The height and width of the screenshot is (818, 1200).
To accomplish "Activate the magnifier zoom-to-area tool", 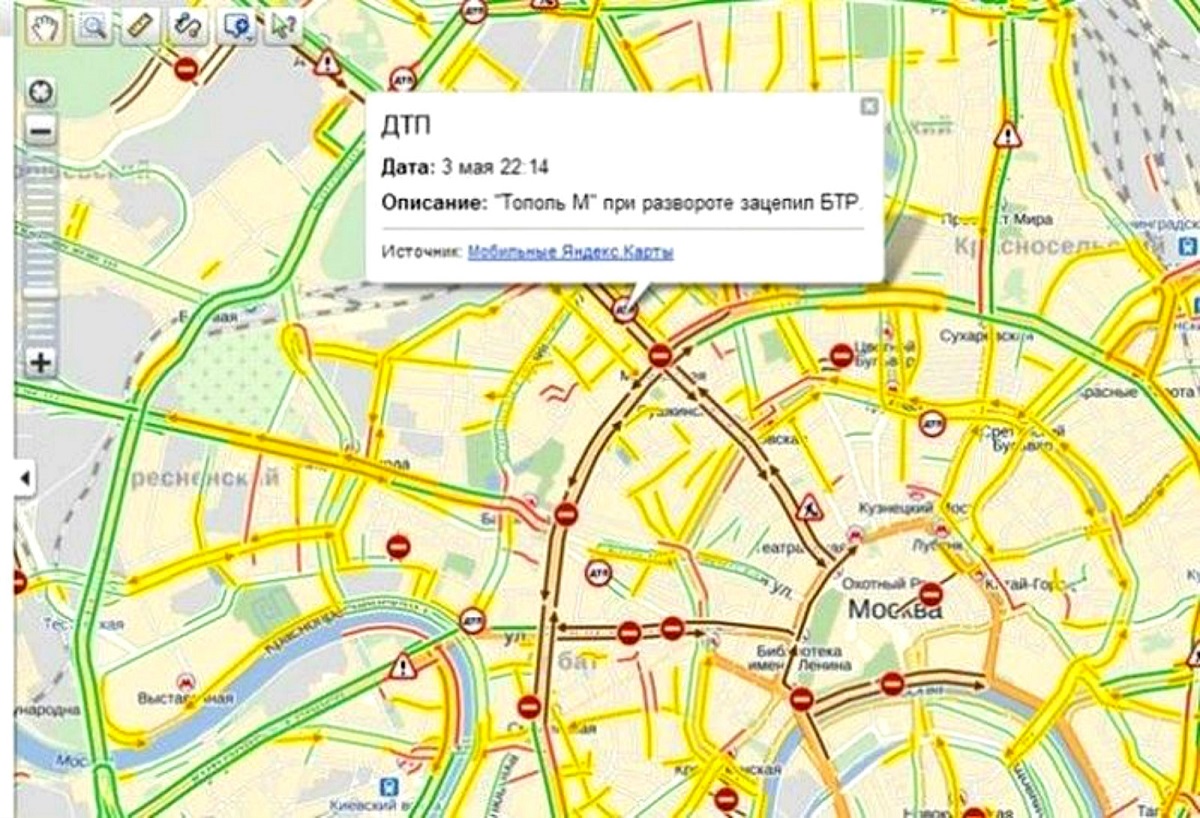I will tap(94, 26).
